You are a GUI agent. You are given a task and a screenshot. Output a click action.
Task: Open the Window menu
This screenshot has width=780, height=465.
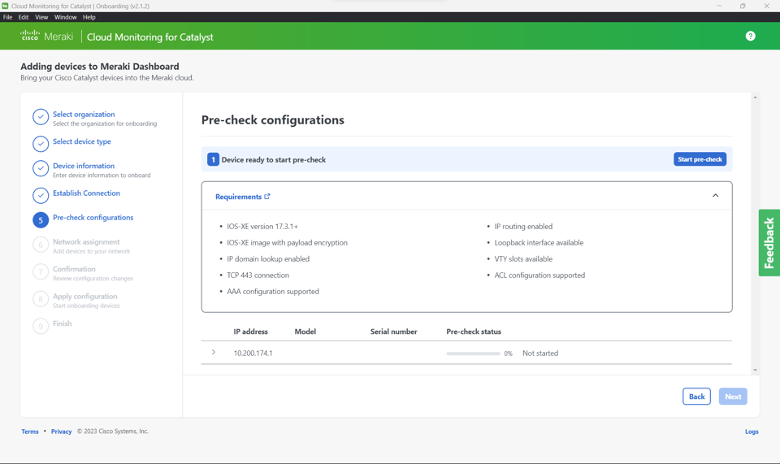tap(65, 17)
